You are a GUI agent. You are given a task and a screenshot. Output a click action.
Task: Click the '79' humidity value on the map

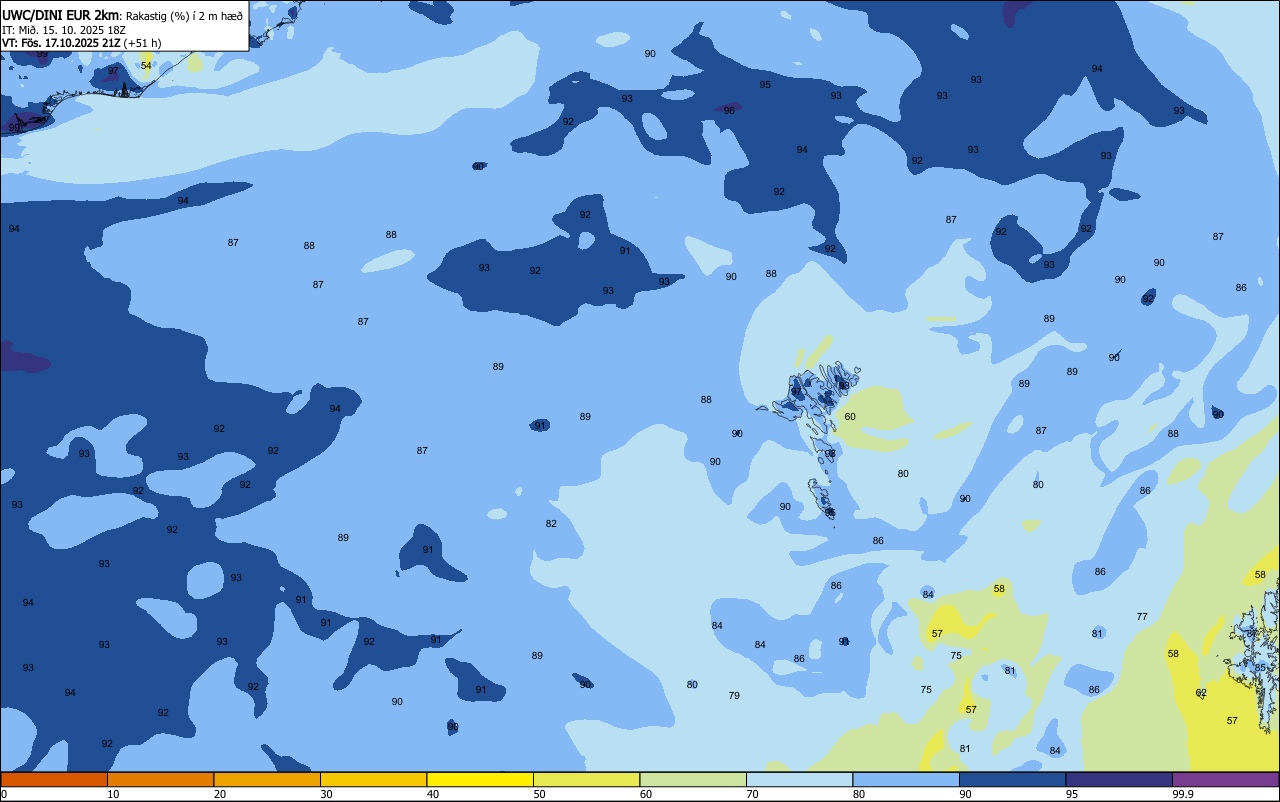[x=734, y=696]
